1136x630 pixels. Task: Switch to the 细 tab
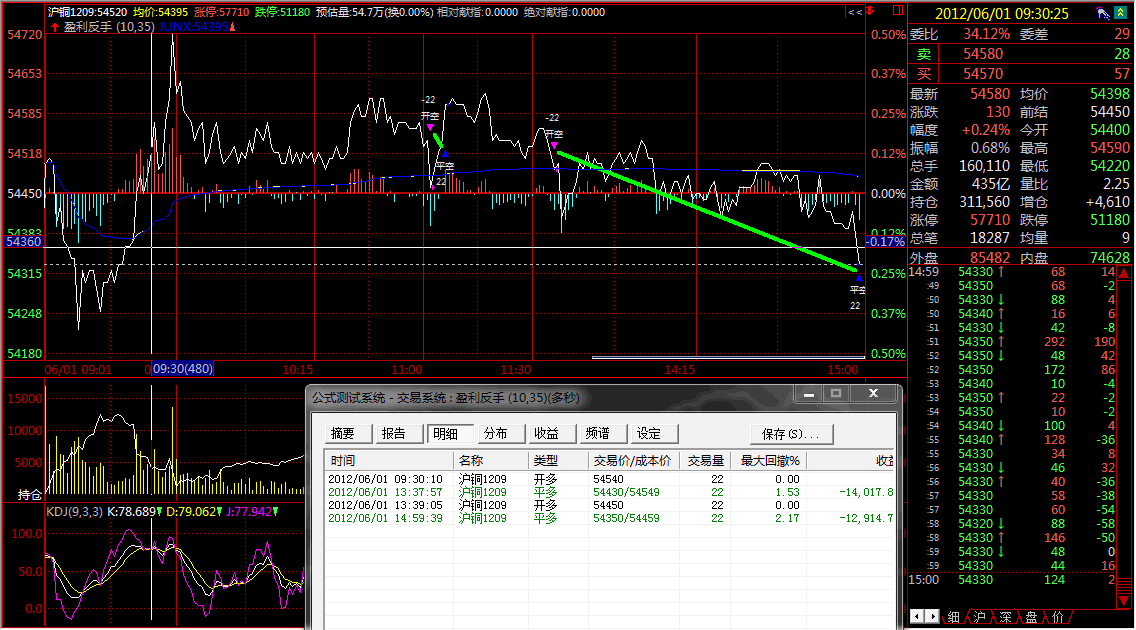point(953,617)
